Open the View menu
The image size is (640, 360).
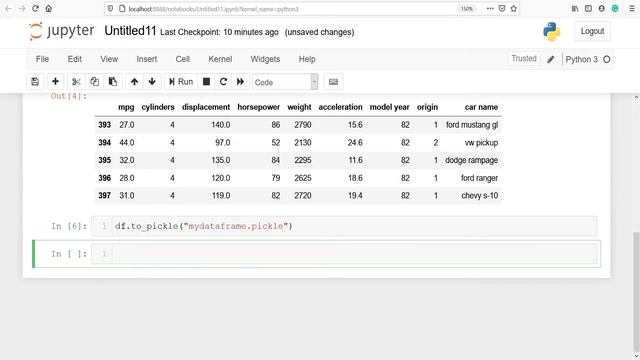(109, 59)
